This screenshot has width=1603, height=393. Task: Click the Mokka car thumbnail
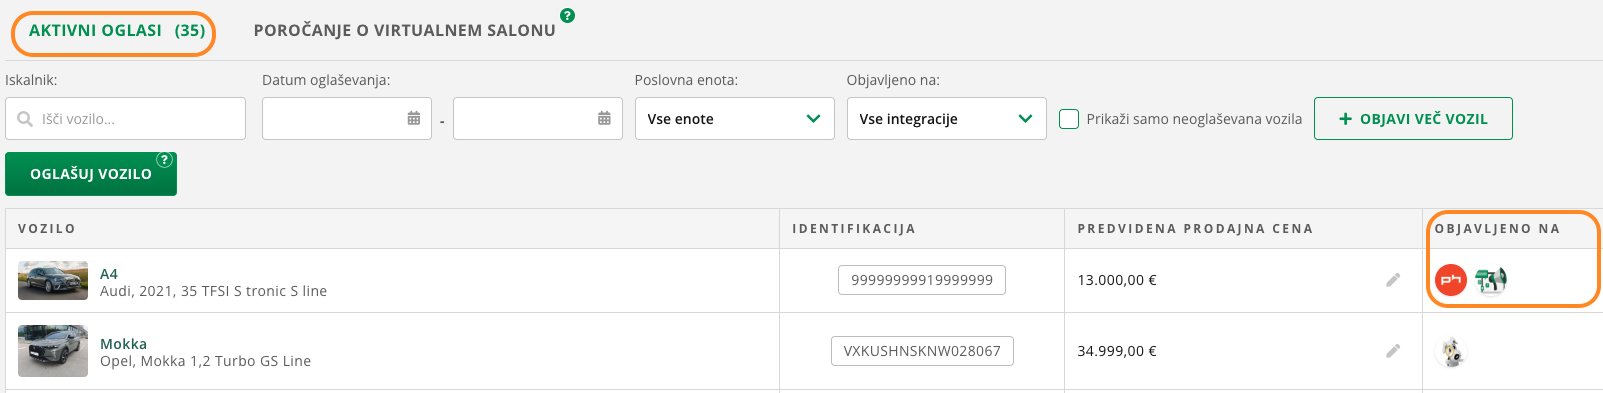click(53, 351)
